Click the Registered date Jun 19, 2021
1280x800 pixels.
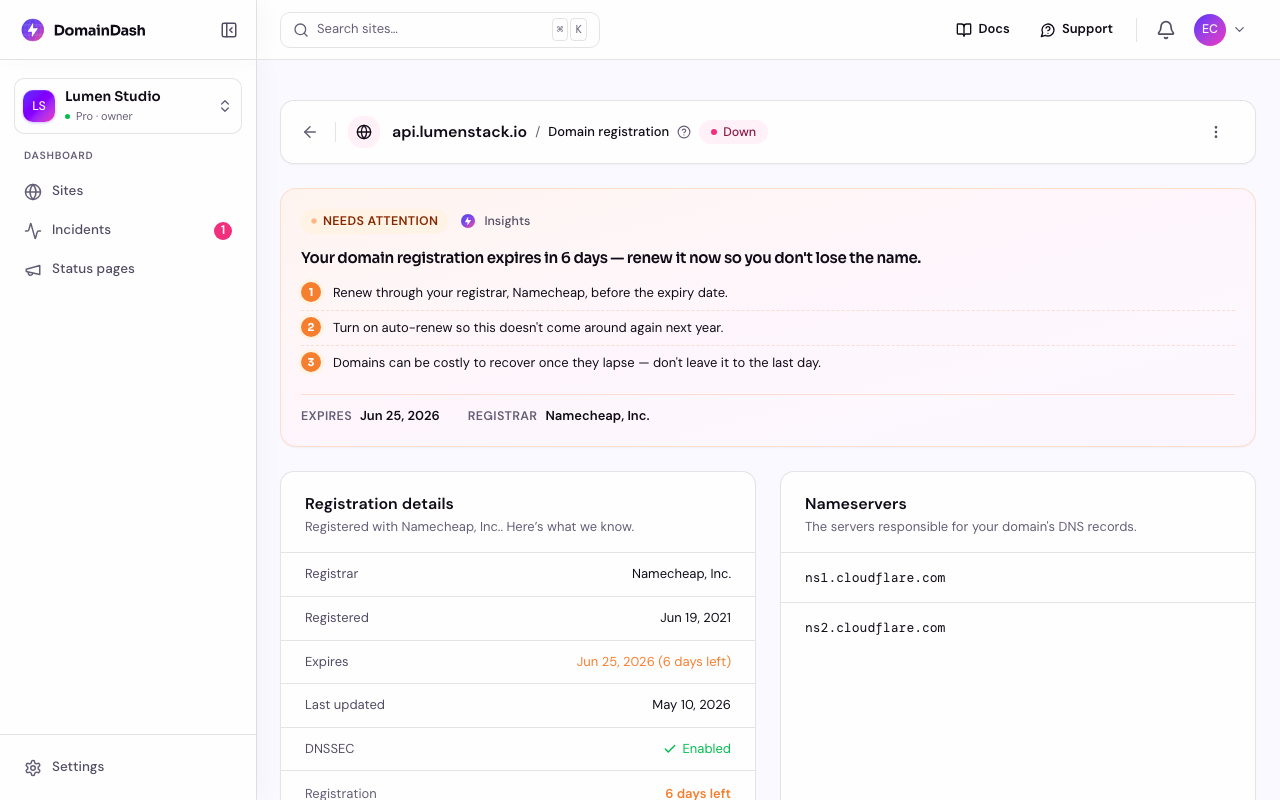[x=695, y=618]
